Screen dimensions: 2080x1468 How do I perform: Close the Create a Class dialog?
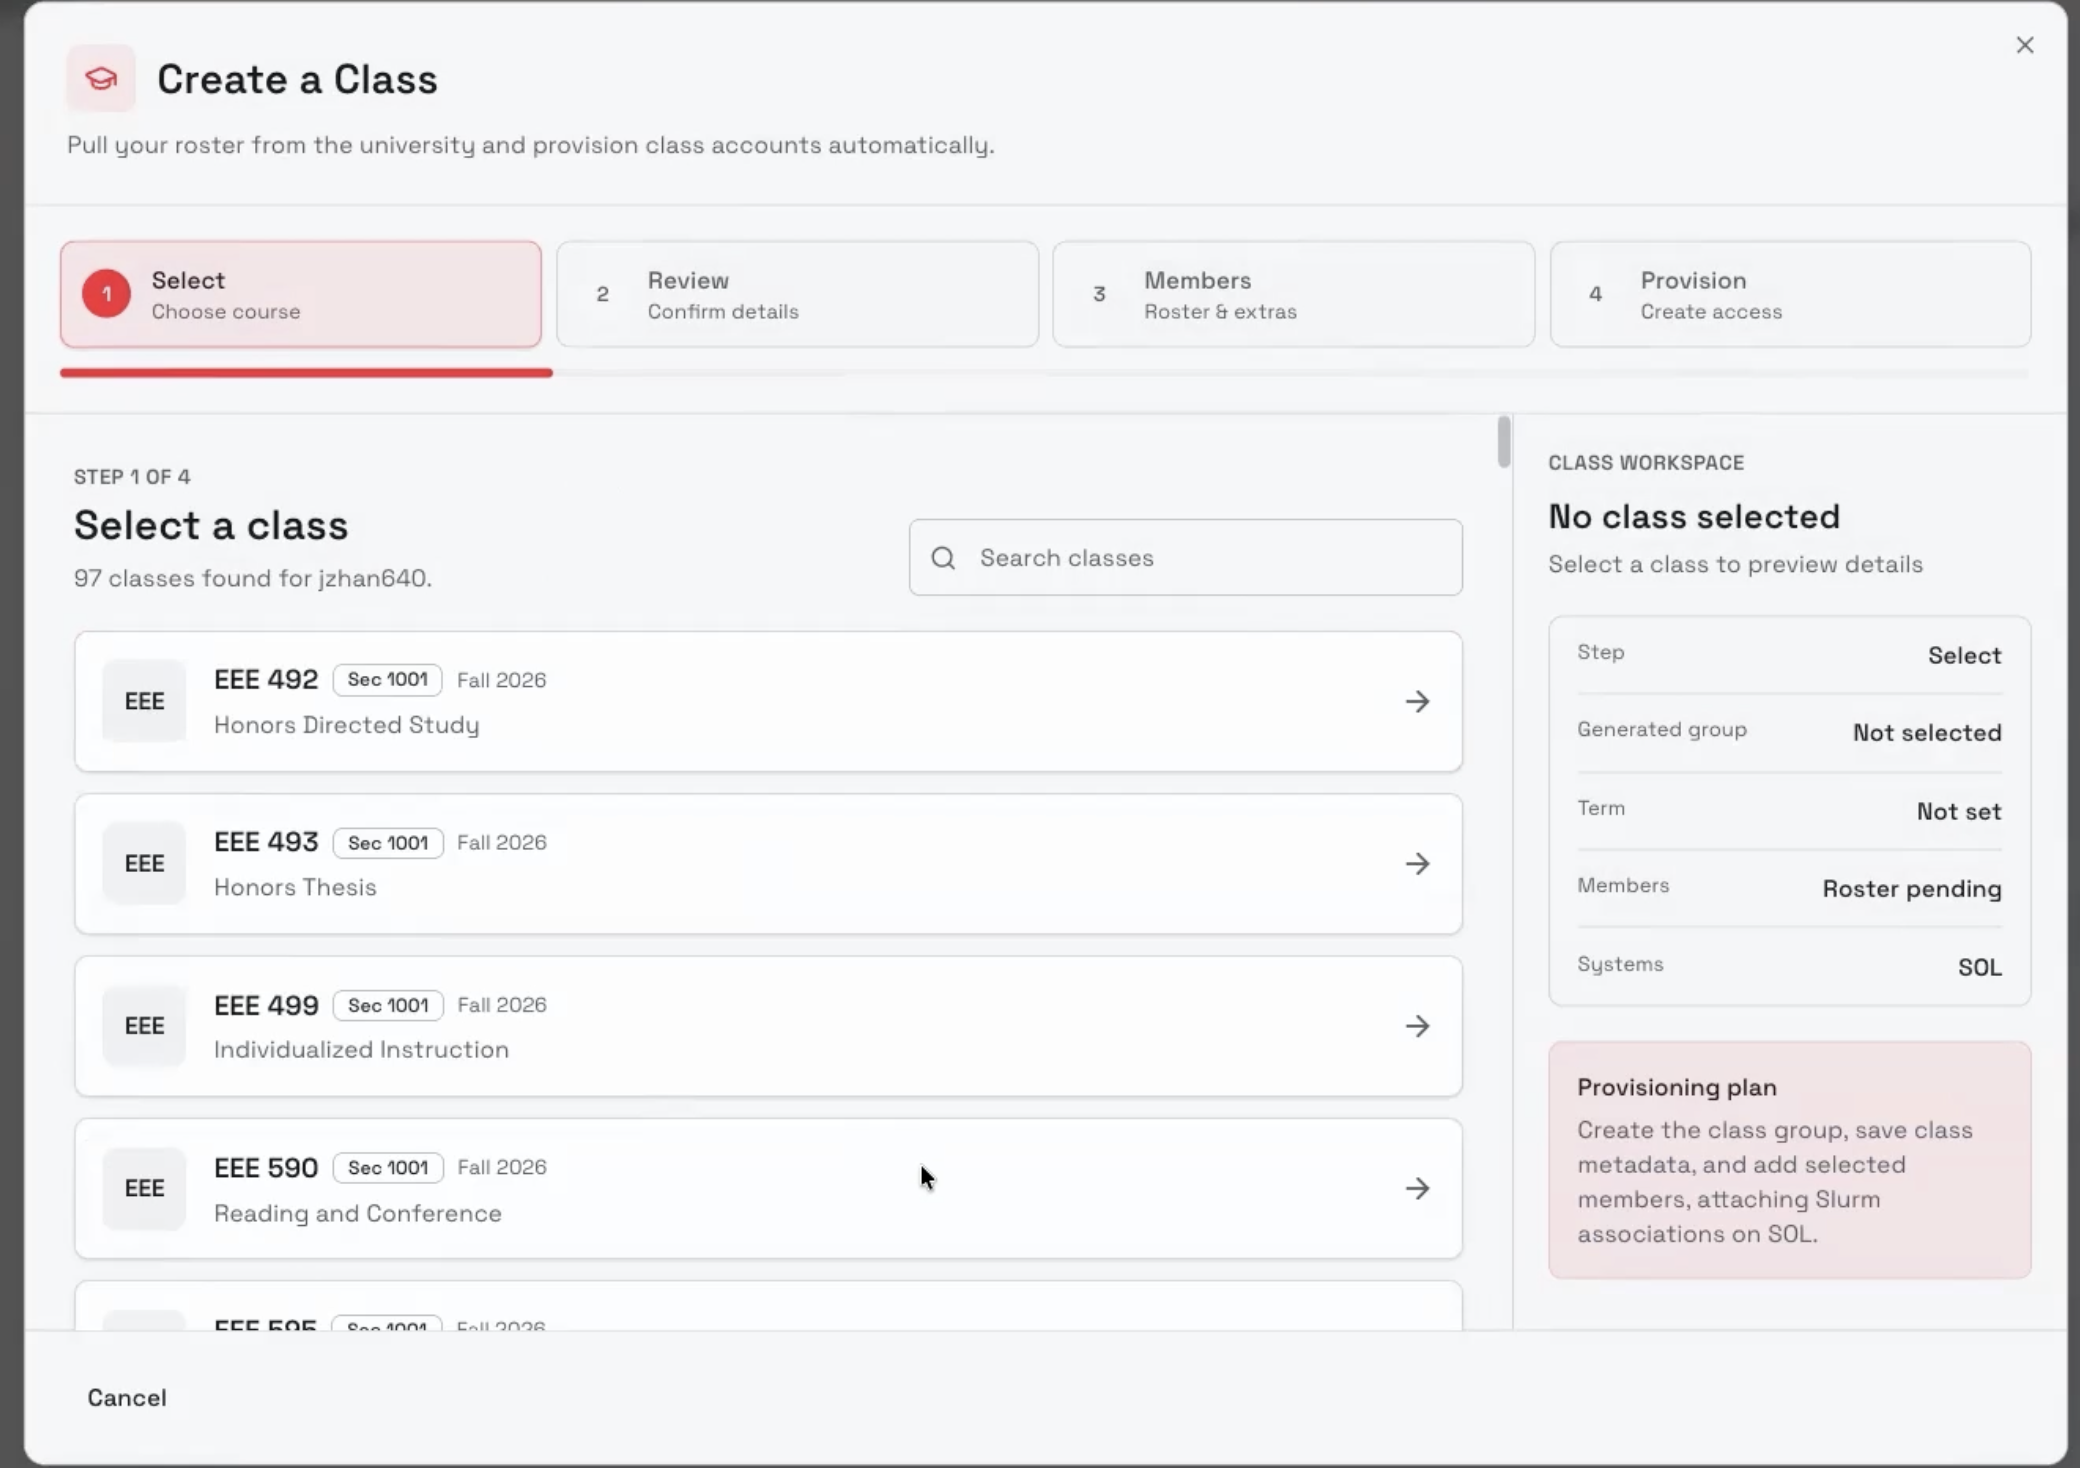2025,45
